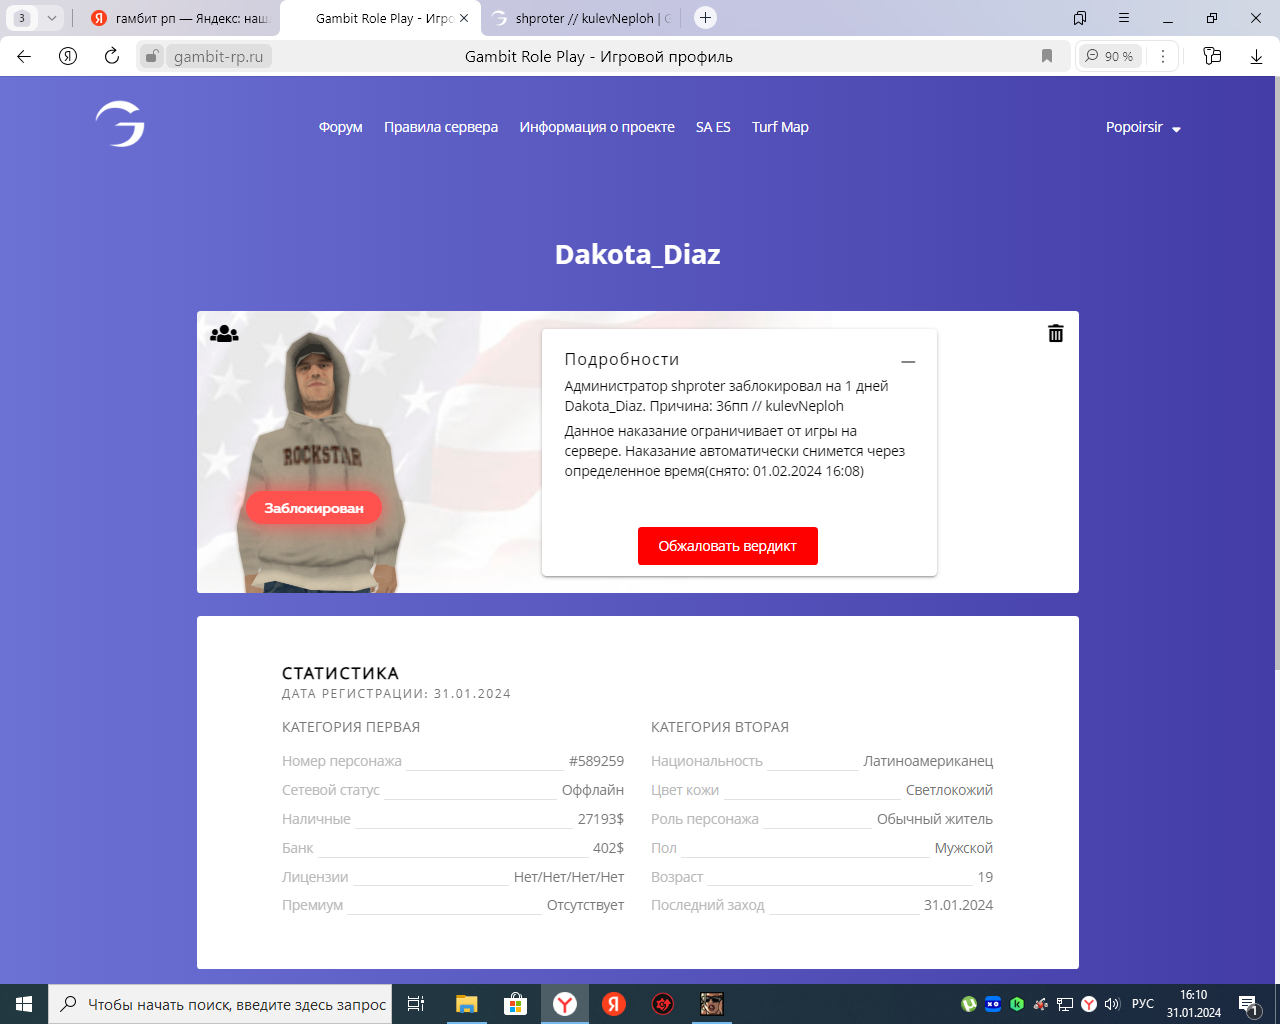The image size is (1280, 1024).
Task: Expand tab group dropdown arrow
Action: point(52,18)
